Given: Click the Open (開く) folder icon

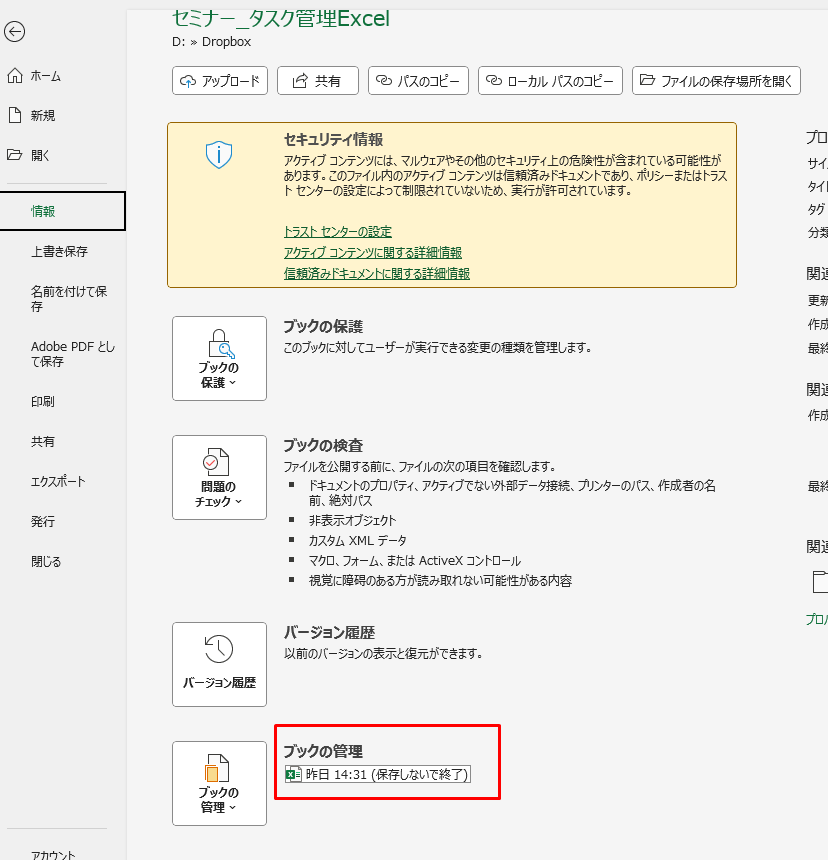Looking at the screenshot, I should click(x=14, y=156).
